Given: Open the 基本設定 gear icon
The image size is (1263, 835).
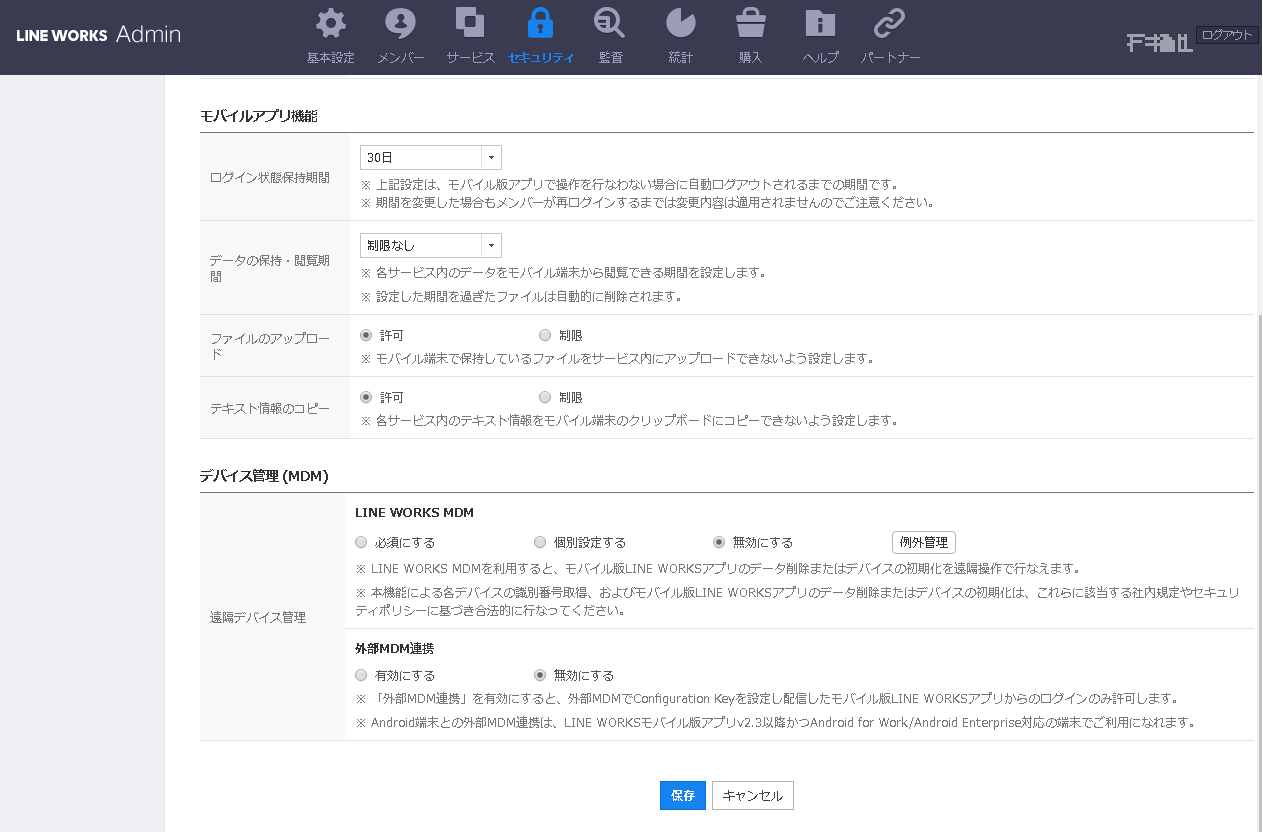Looking at the screenshot, I should (330, 24).
